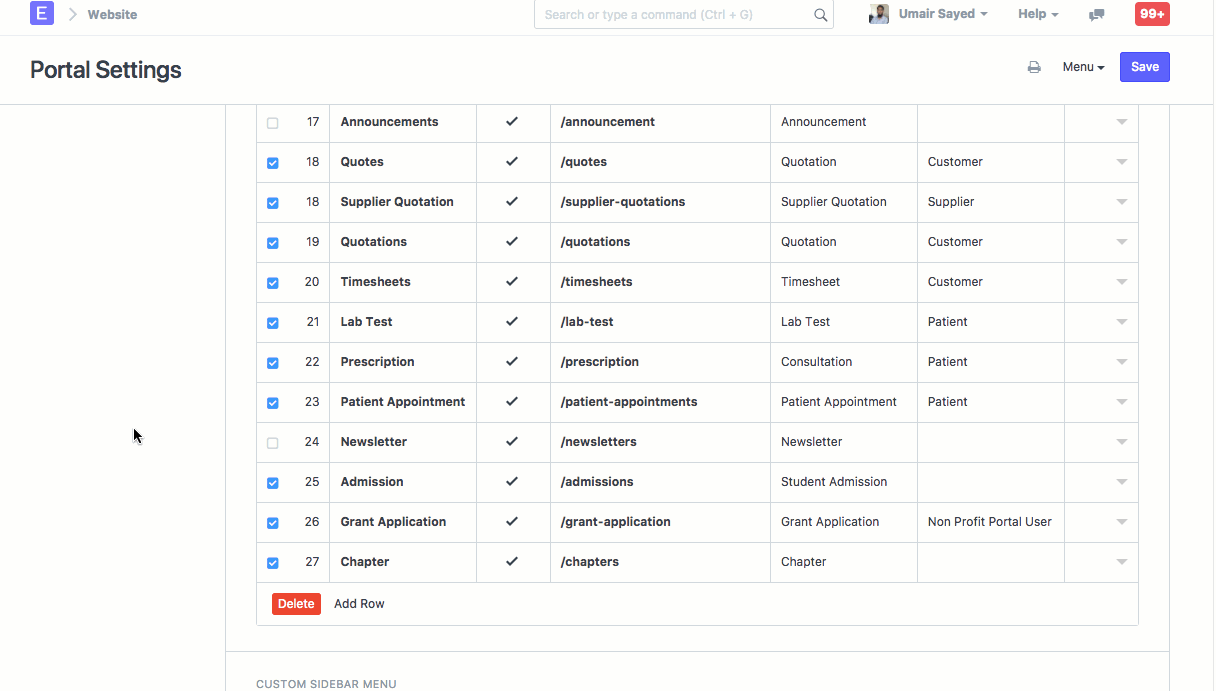Click the Grant Application title cell

click(403, 522)
